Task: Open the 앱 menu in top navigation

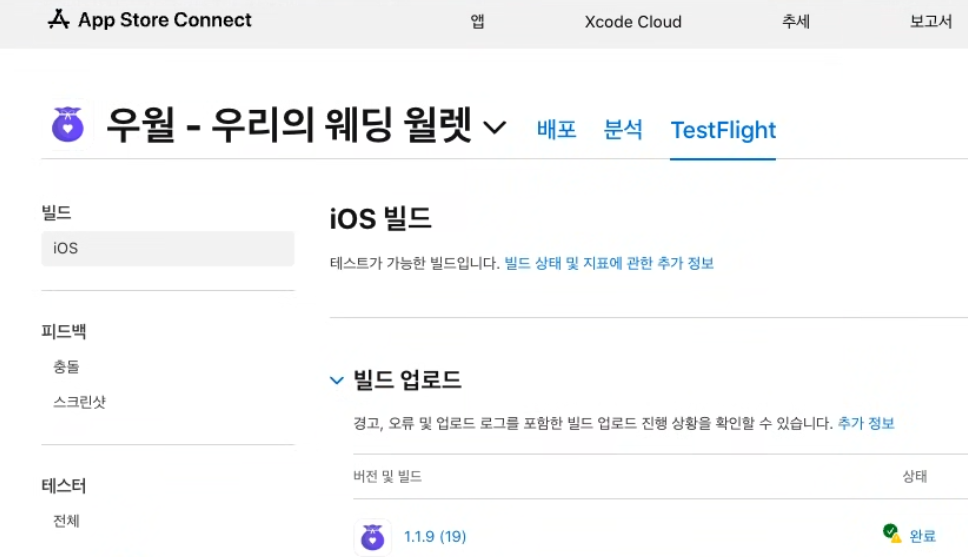Action: coord(477,22)
